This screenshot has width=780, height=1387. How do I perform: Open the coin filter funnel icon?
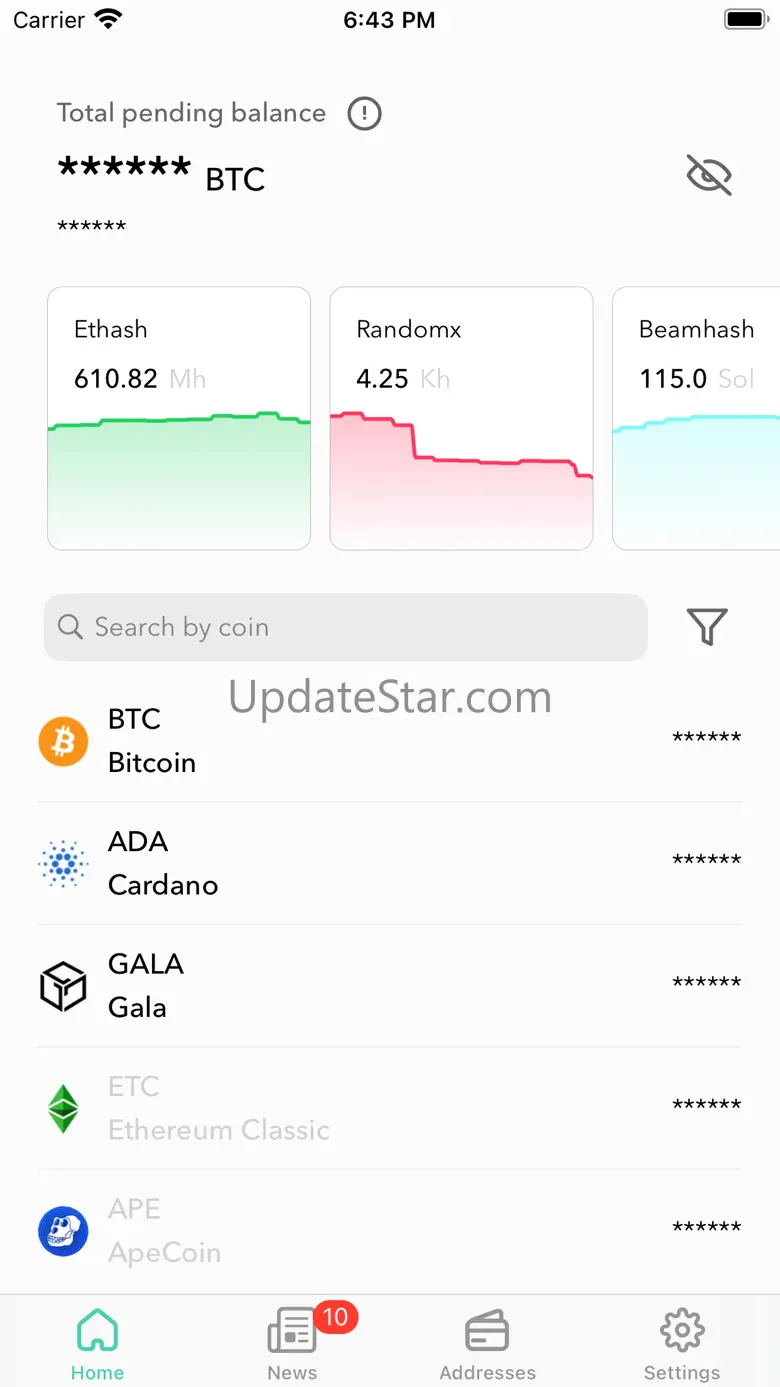(x=707, y=627)
